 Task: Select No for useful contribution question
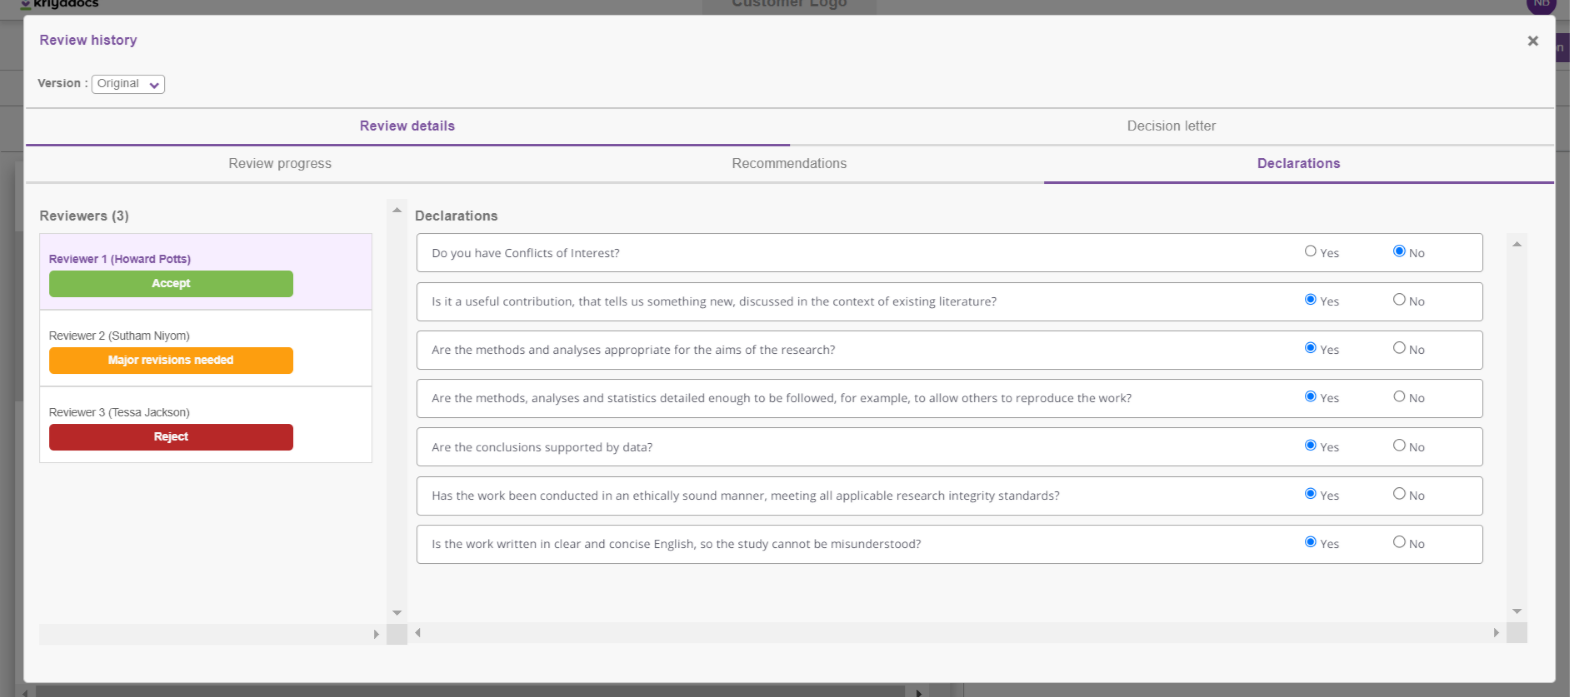click(x=1399, y=299)
